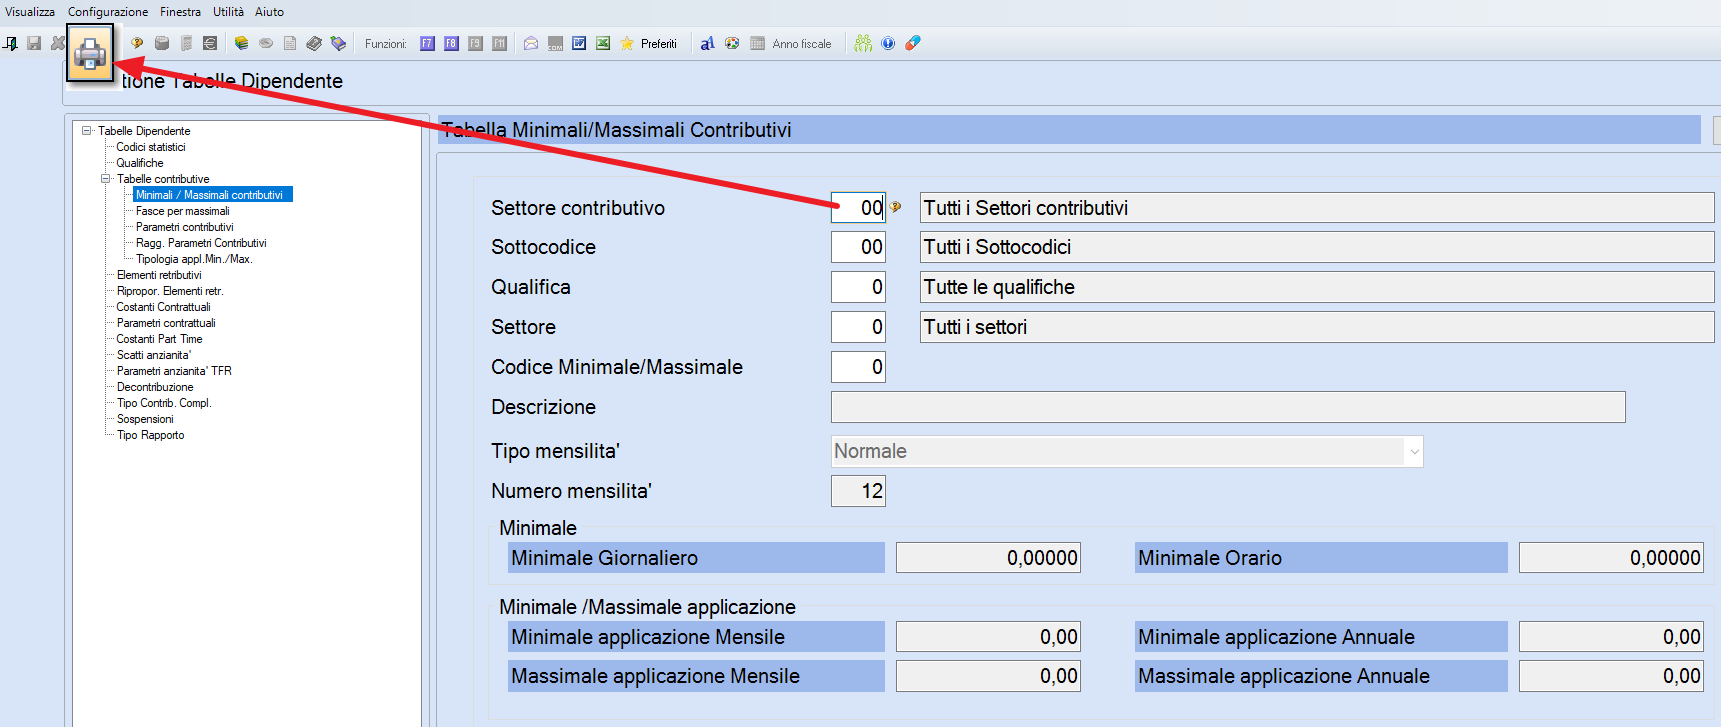Open the color palette icon
This screenshot has height=727, width=1721.
click(x=732, y=43)
